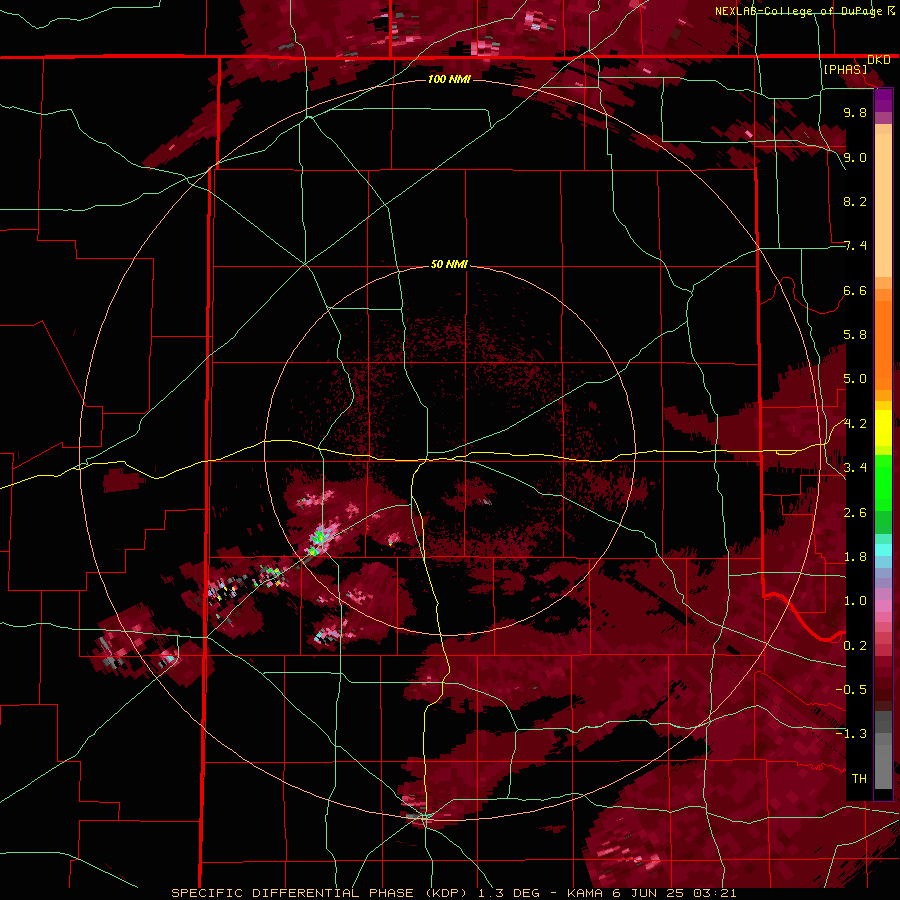Click the -1.3 scale value
Image resolution: width=900 pixels, height=900 pixels.
[x=851, y=735]
